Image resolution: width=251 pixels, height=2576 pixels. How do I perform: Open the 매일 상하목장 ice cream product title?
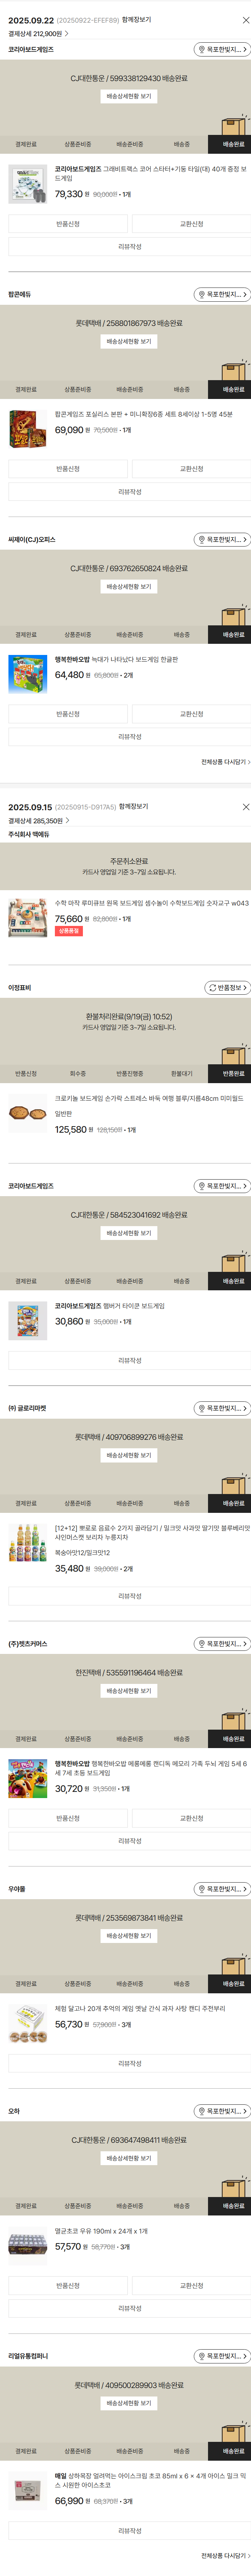click(150, 2476)
